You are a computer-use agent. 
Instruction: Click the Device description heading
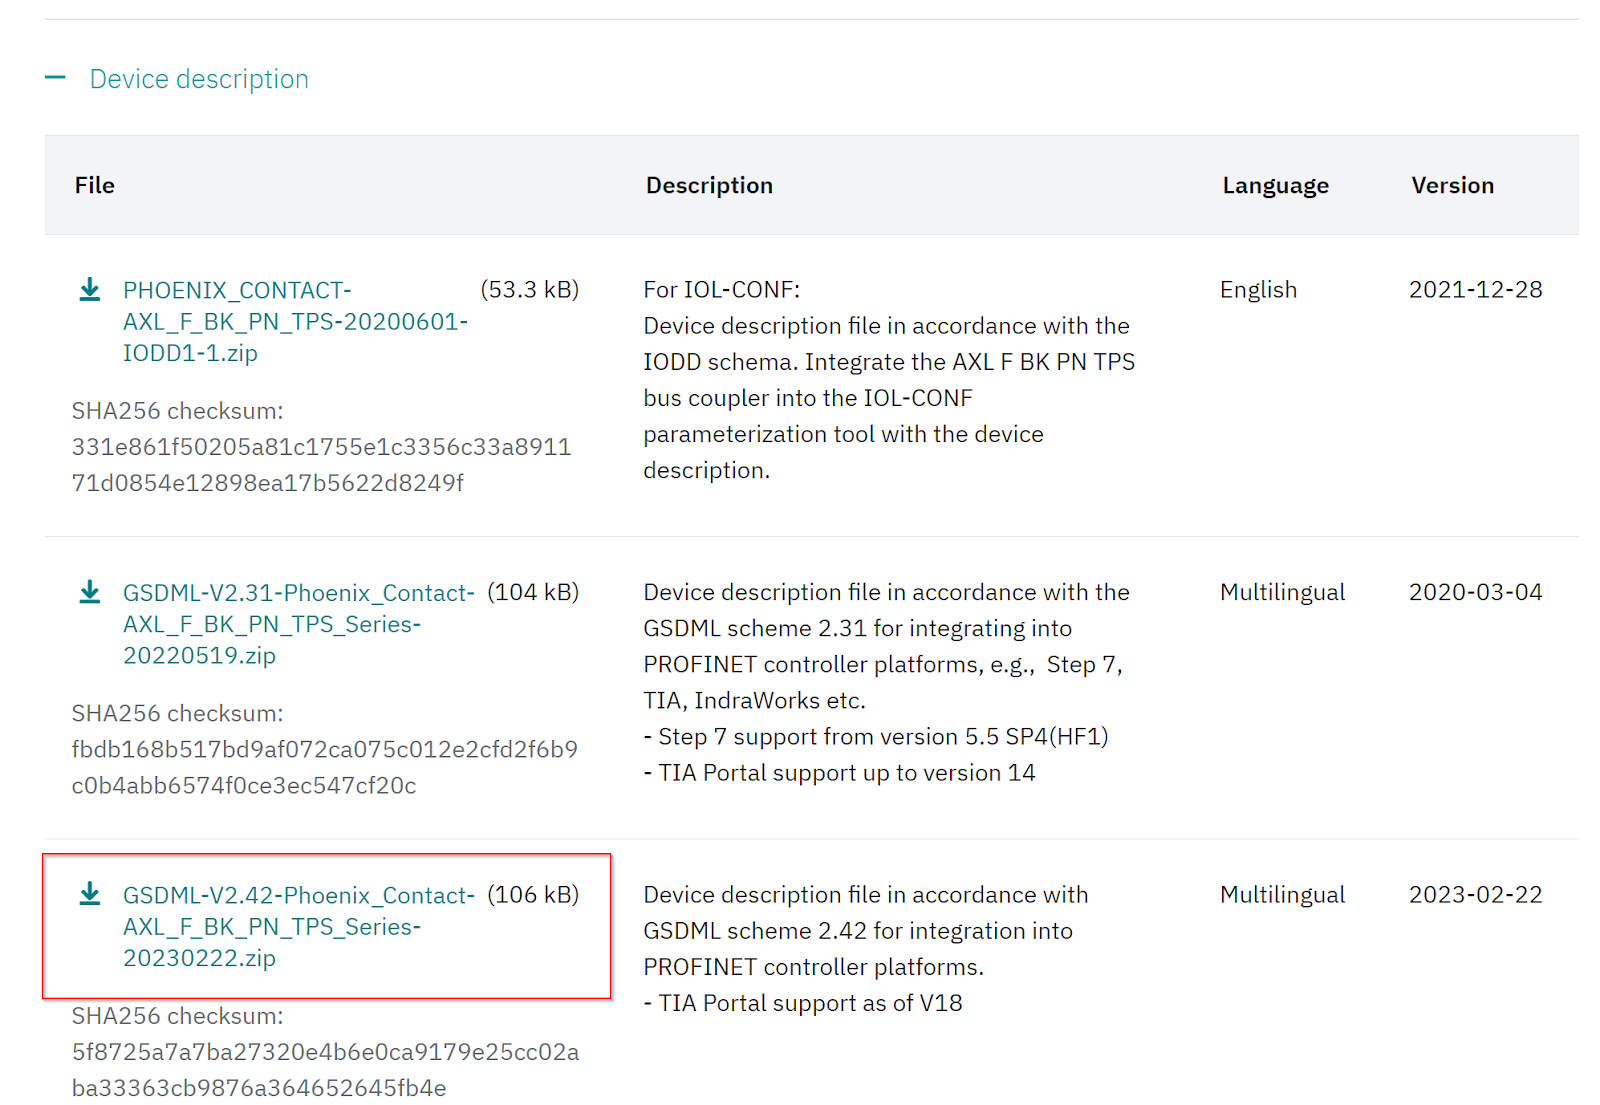pos(199,79)
